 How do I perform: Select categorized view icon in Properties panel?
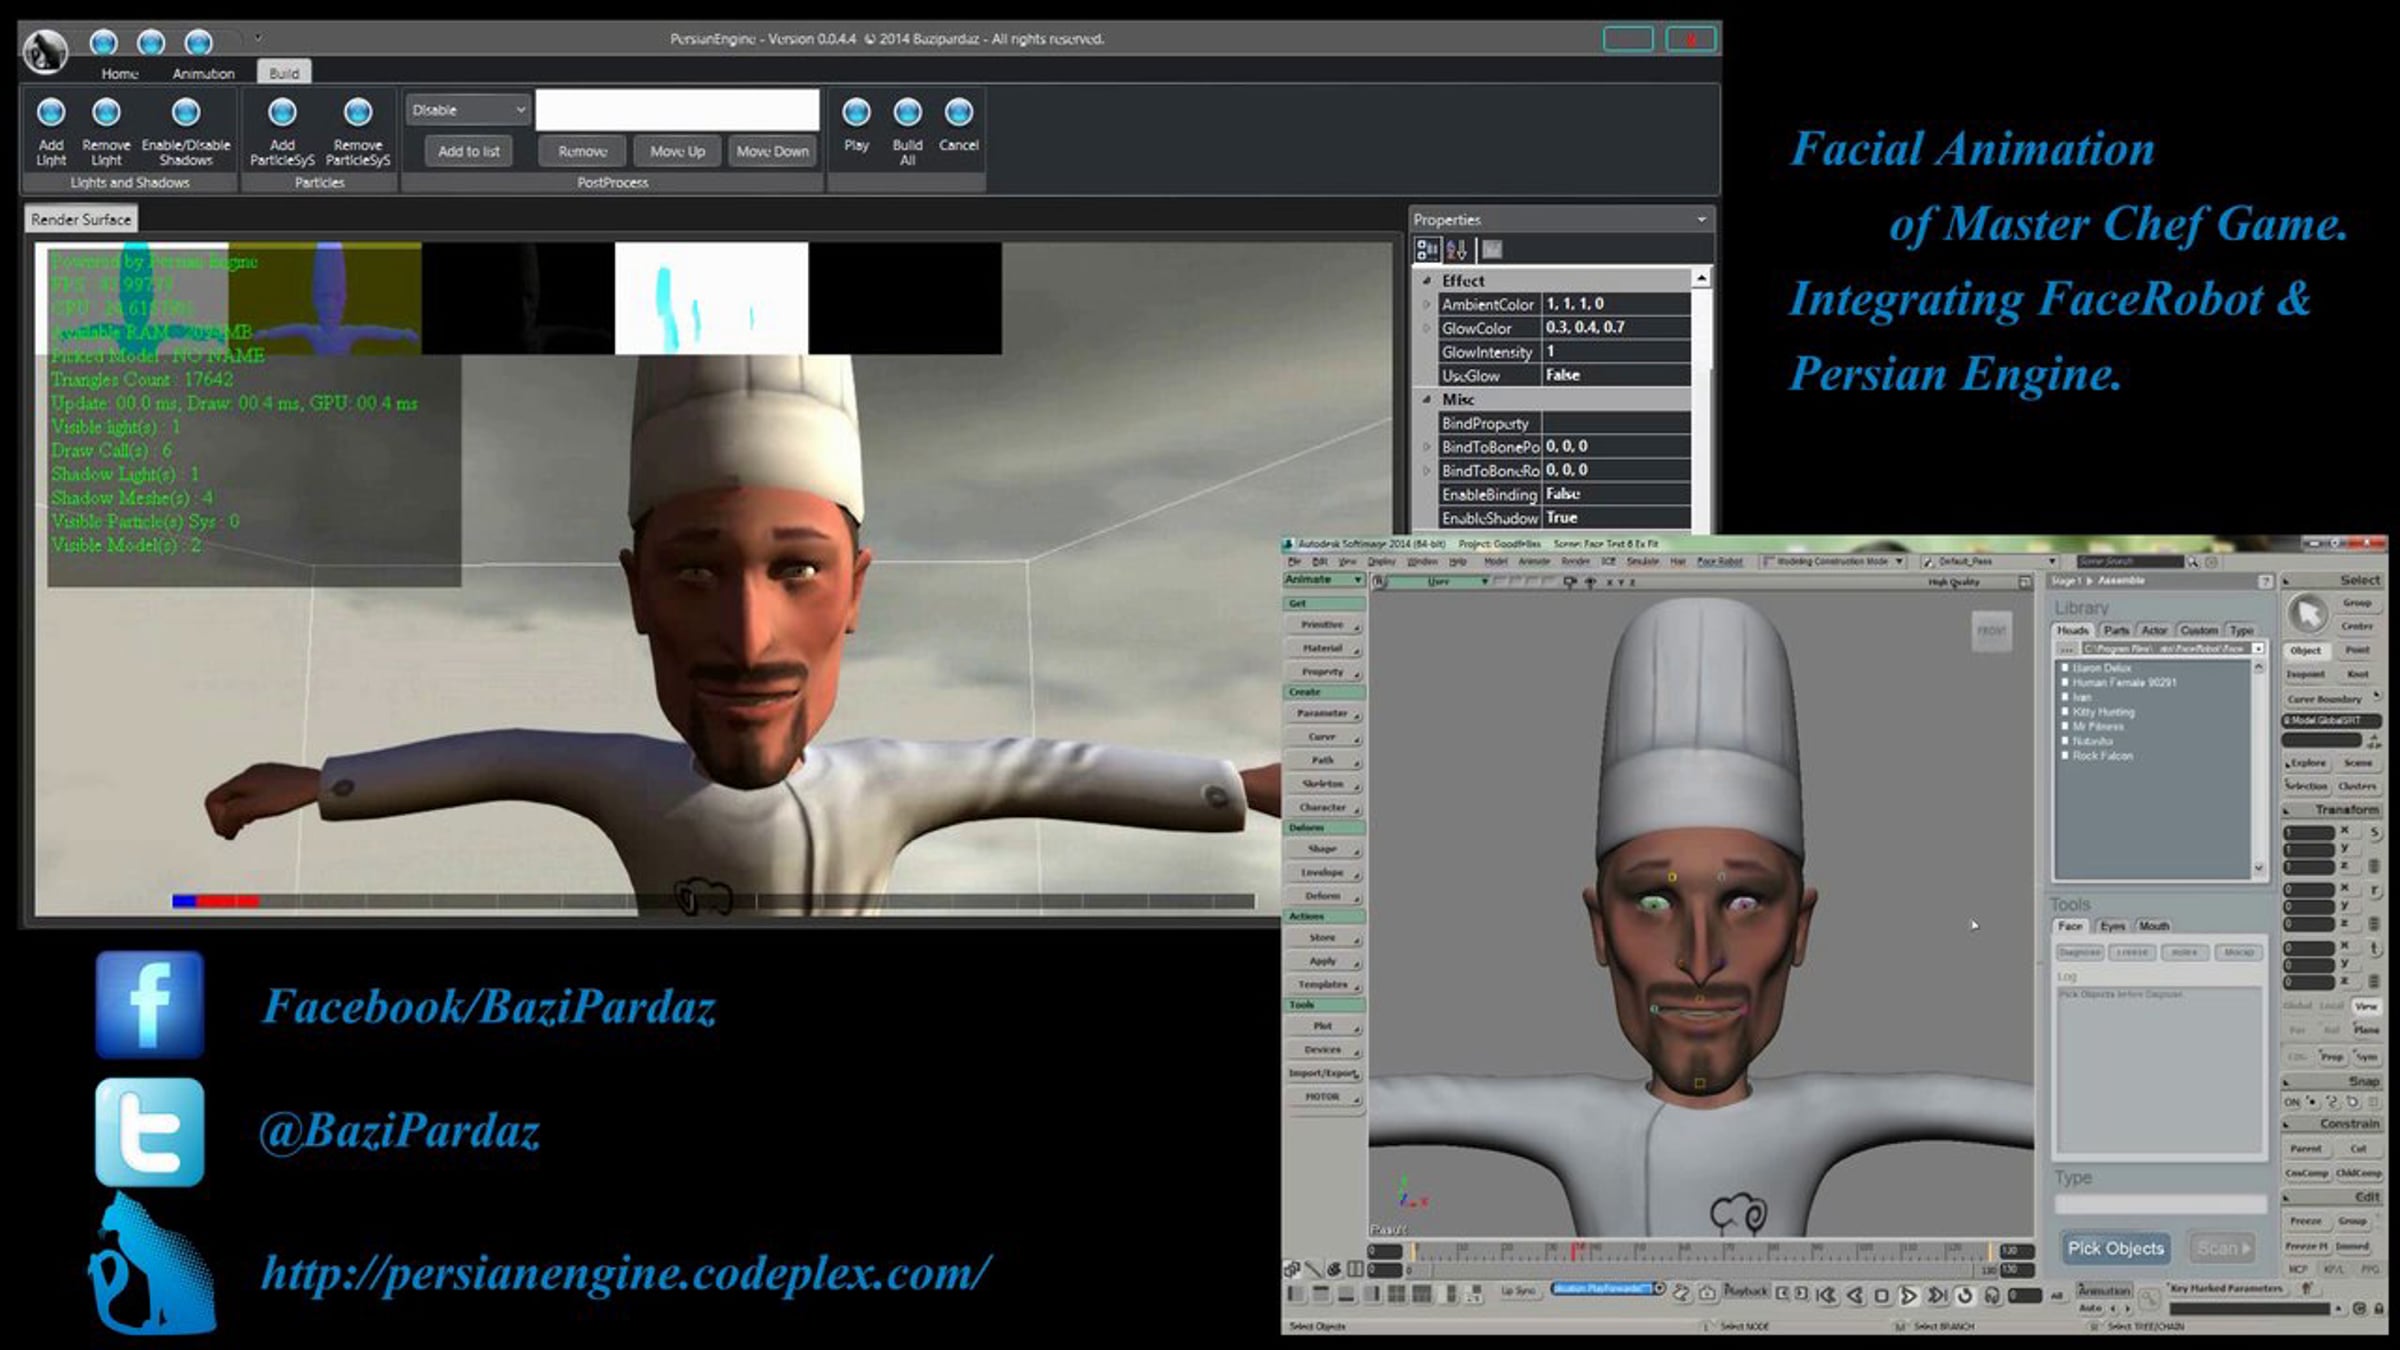pyautogui.click(x=1427, y=249)
